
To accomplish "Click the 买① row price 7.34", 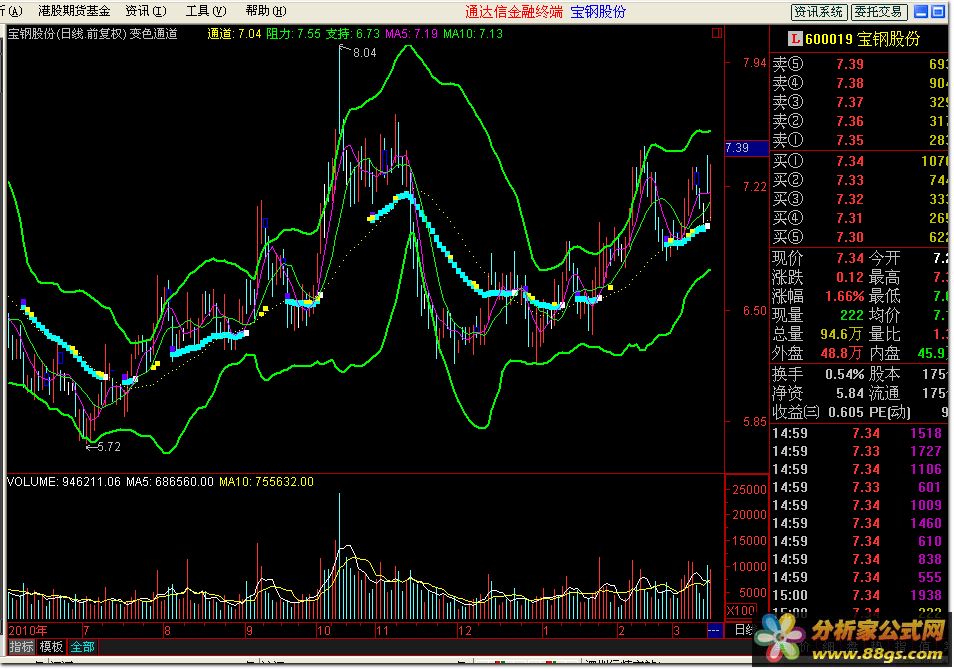I will 850,161.
